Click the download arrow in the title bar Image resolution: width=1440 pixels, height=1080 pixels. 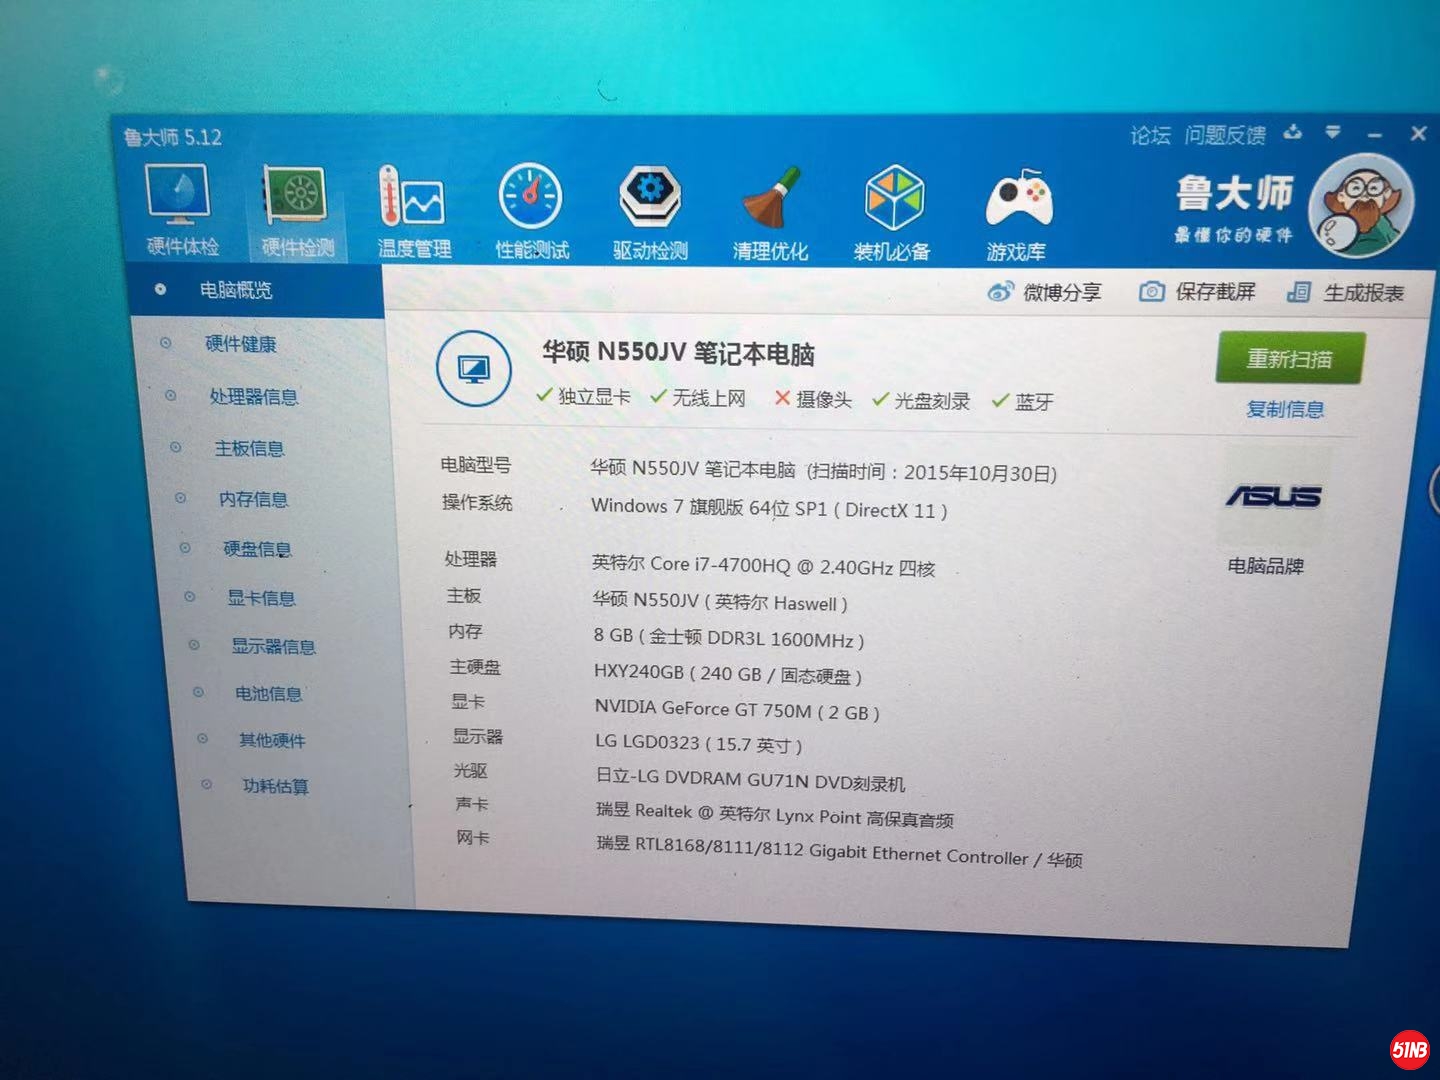1294,132
